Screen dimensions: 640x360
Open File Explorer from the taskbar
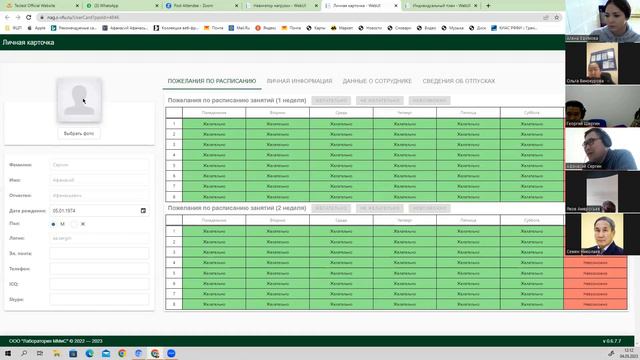[57, 353]
